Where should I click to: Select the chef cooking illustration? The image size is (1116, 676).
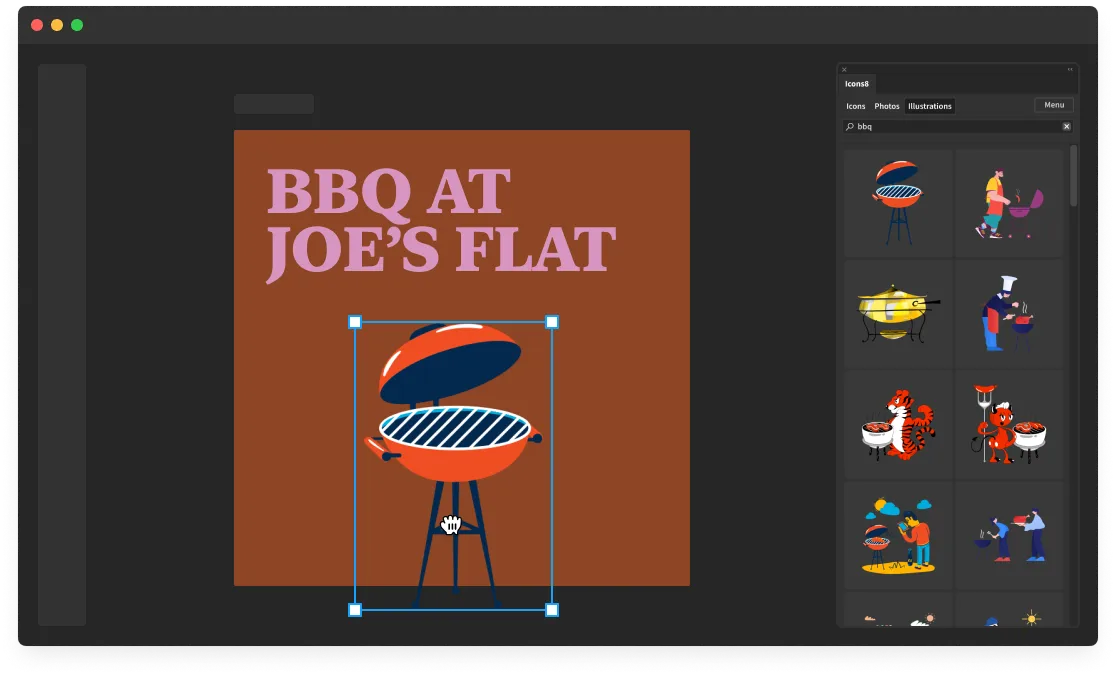point(1009,313)
